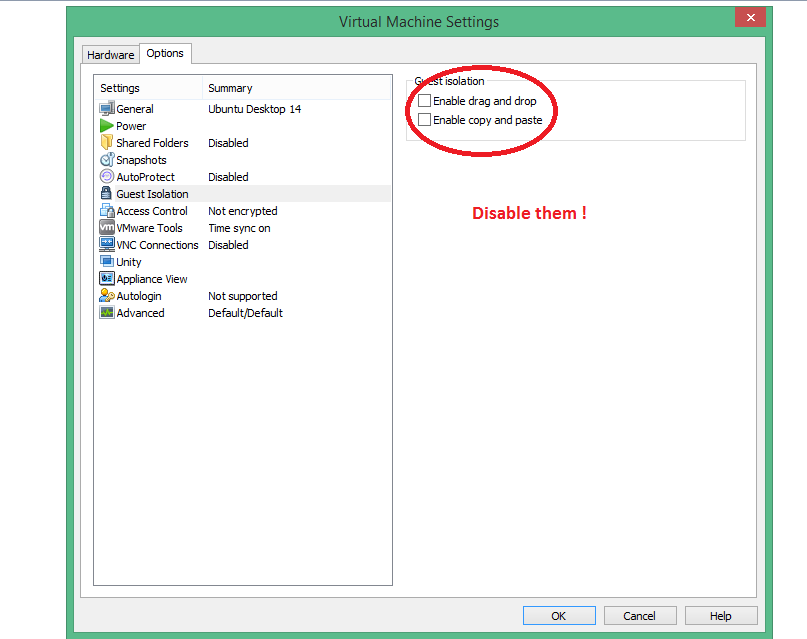Screen dimensions: 807x639
Task: Select the Shared Folders row label
Action: [x=152, y=143]
